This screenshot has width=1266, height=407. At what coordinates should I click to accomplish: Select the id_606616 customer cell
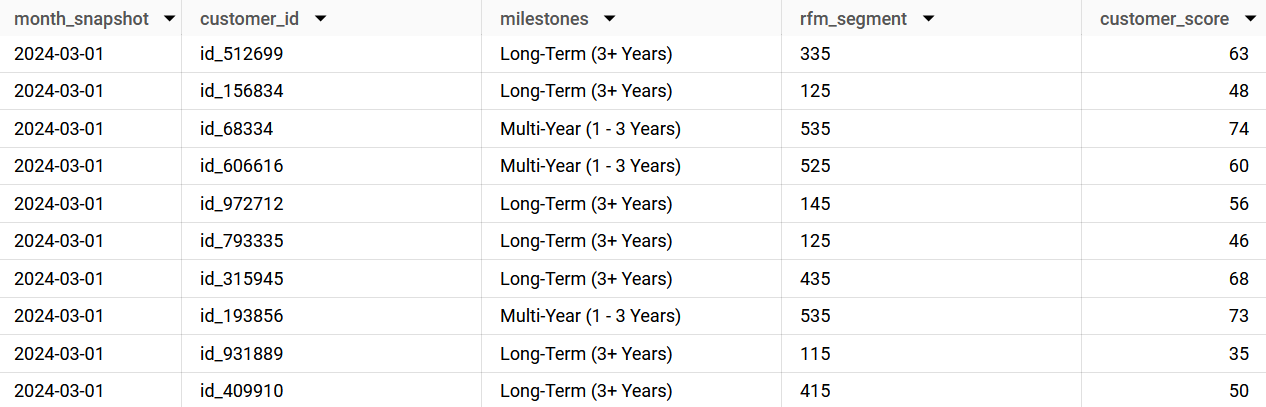(x=242, y=166)
